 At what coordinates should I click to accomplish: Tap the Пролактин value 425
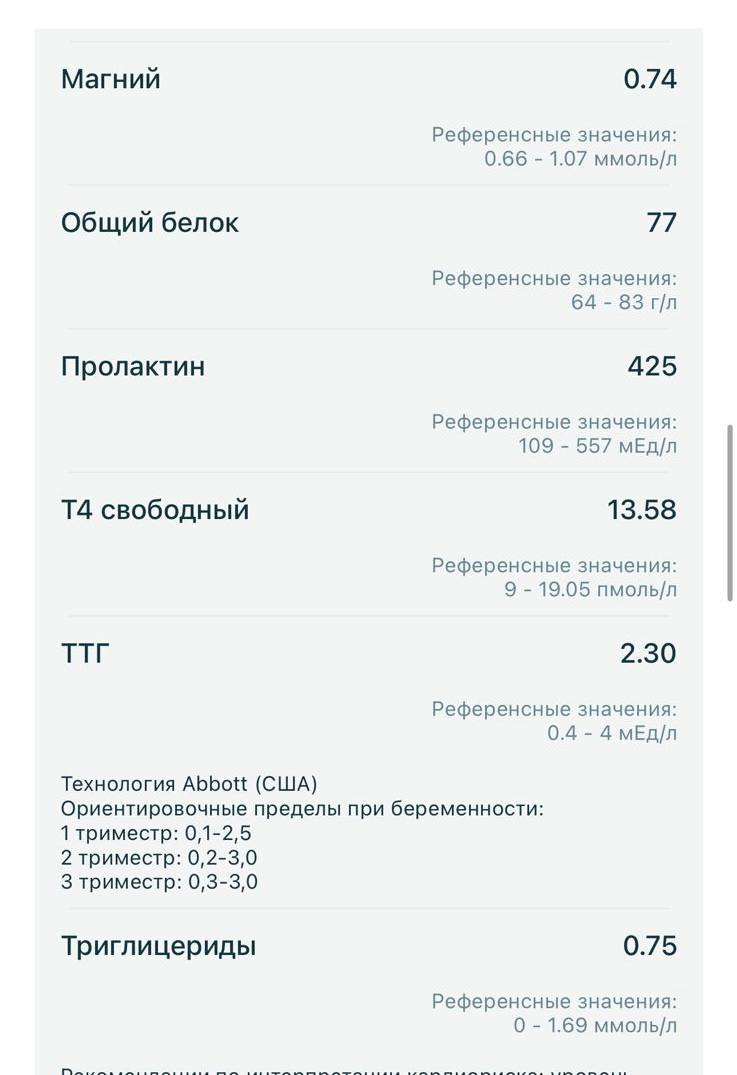[x=652, y=366]
